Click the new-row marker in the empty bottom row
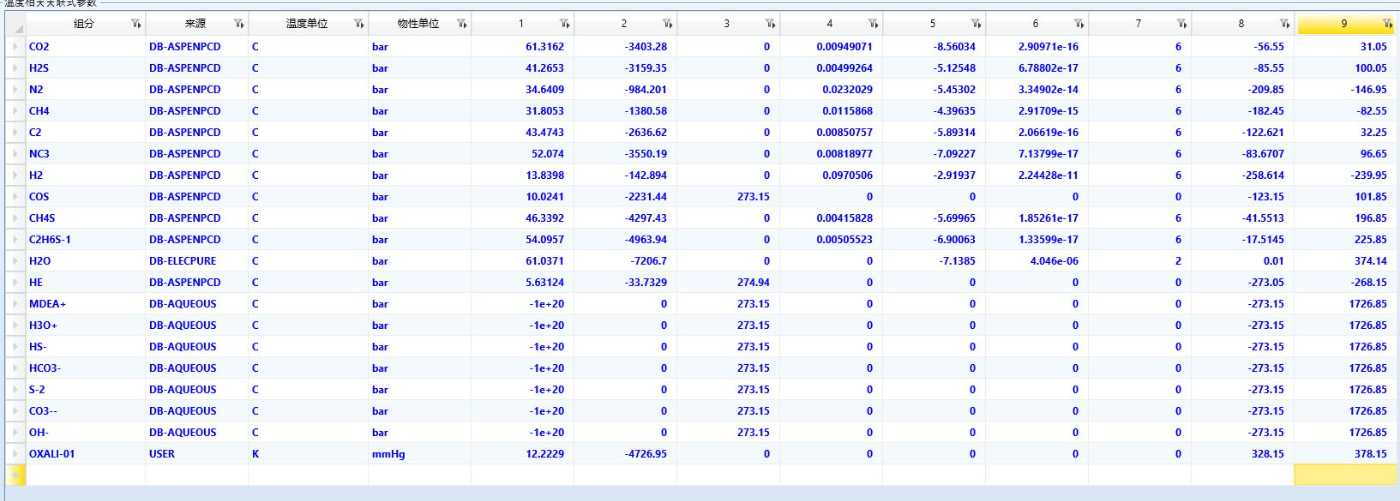 [13, 475]
